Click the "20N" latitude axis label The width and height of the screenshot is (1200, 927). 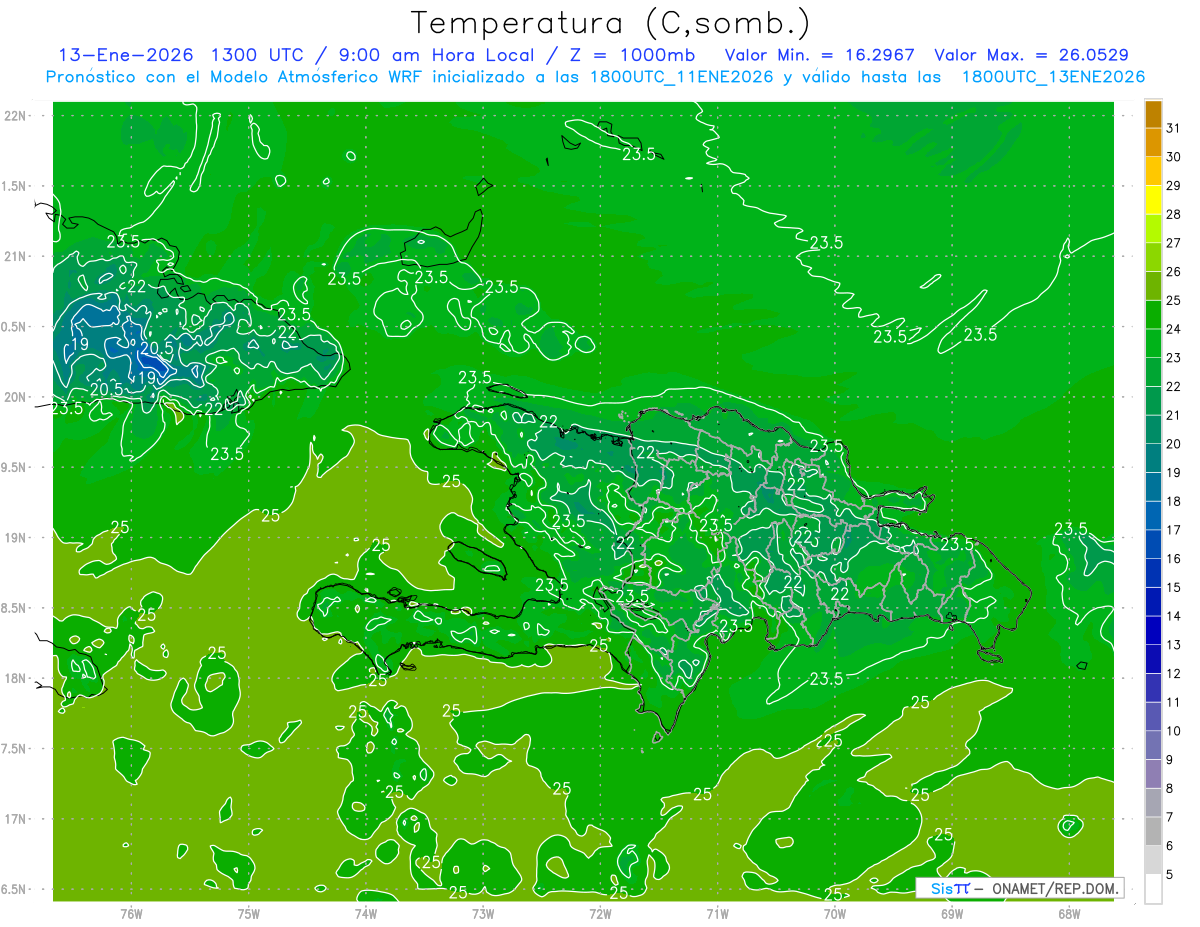(16, 397)
